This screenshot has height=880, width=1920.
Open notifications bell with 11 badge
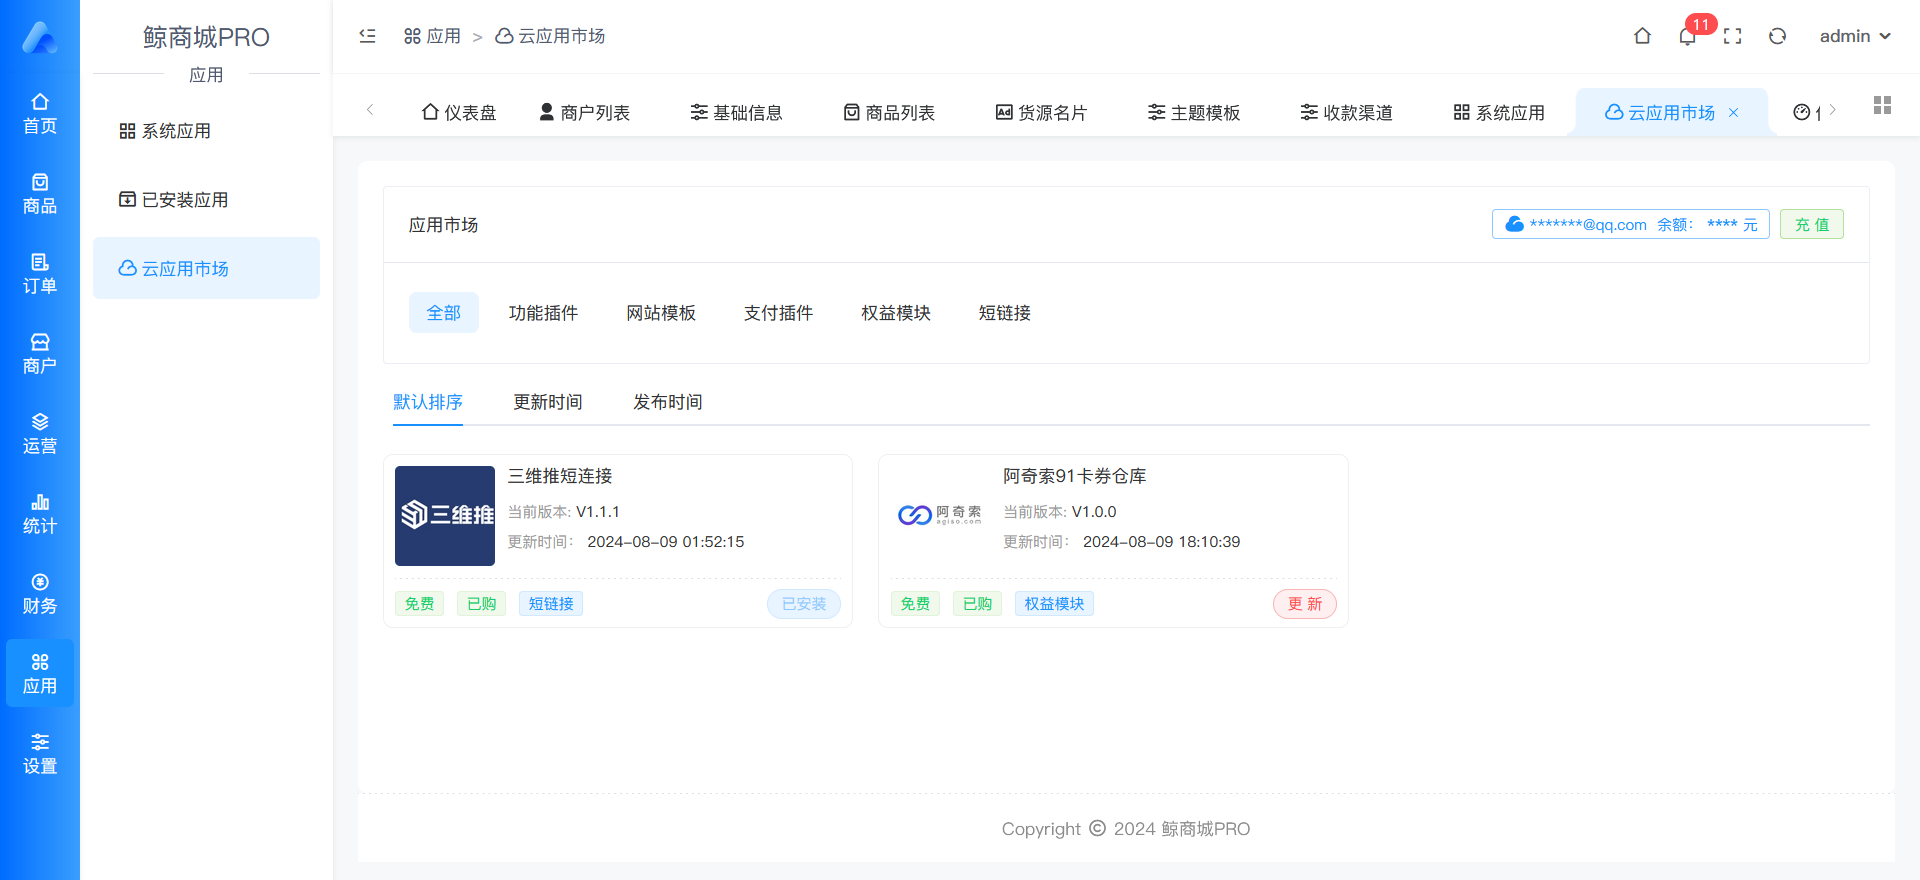1688,36
